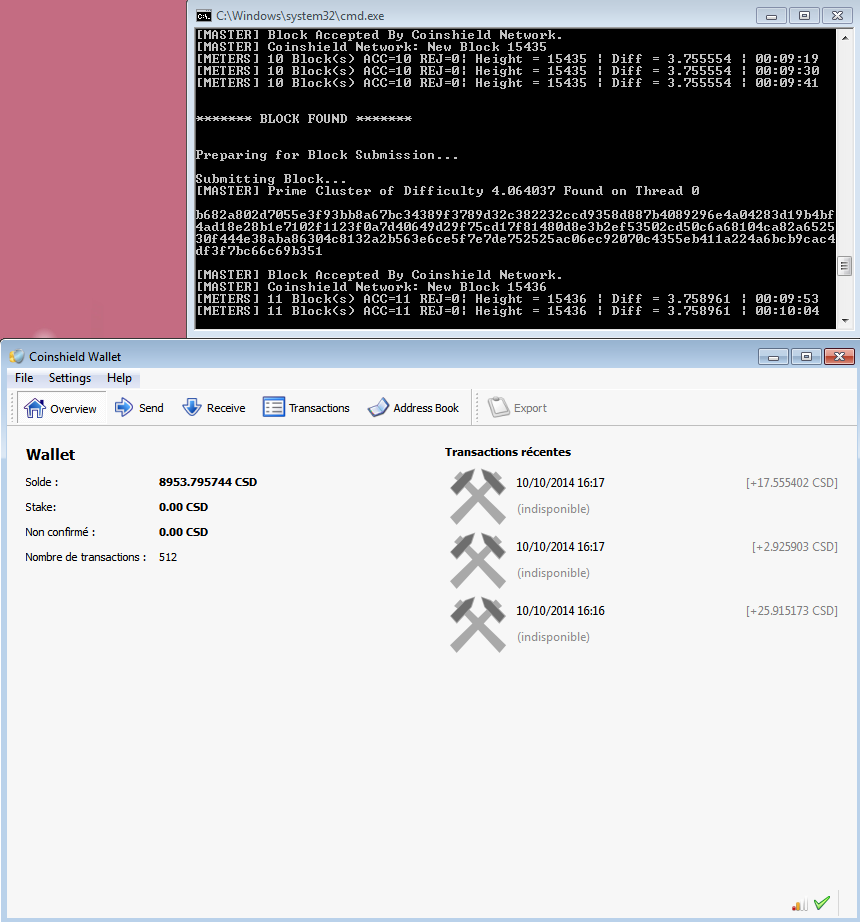Screen dimensions: 860x922
Task: Click date 10/10/2014 16:16 transaction
Action: 560,611
